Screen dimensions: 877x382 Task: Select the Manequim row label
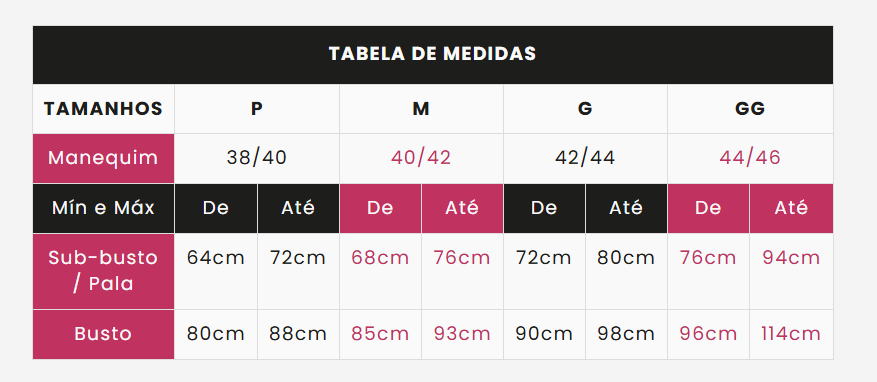(x=103, y=158)
